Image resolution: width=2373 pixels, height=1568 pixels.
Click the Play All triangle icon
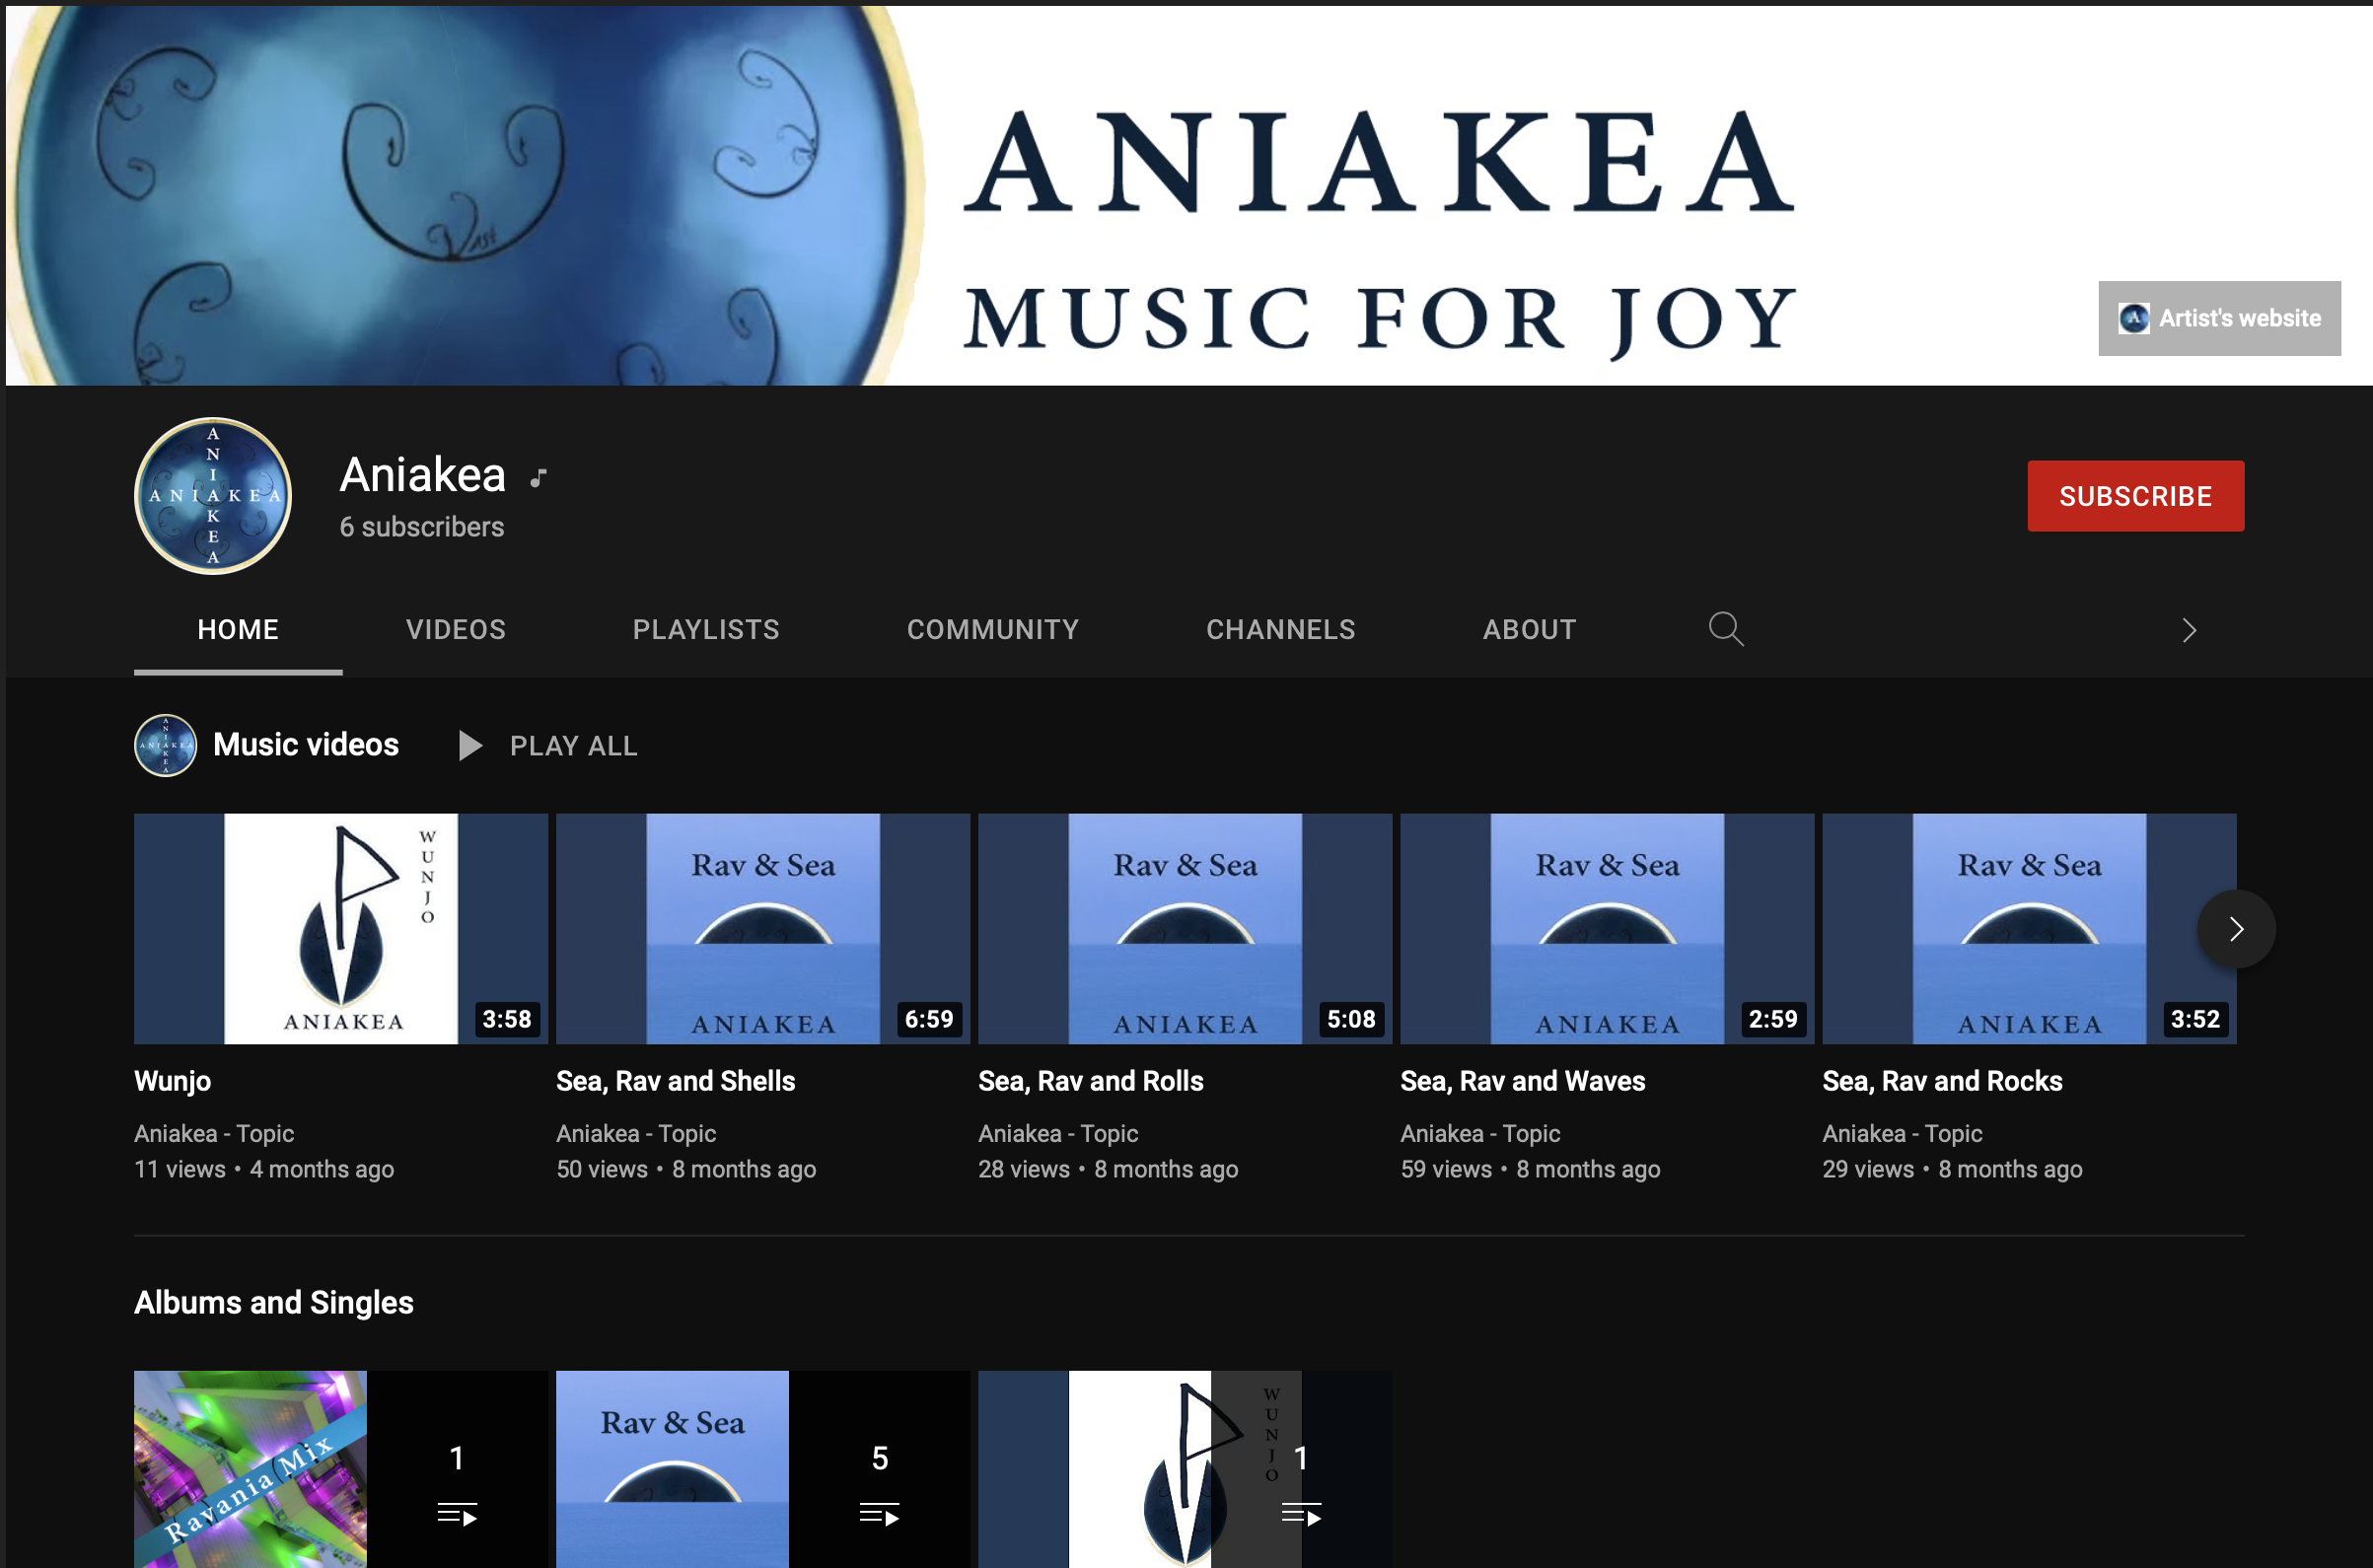470,745
